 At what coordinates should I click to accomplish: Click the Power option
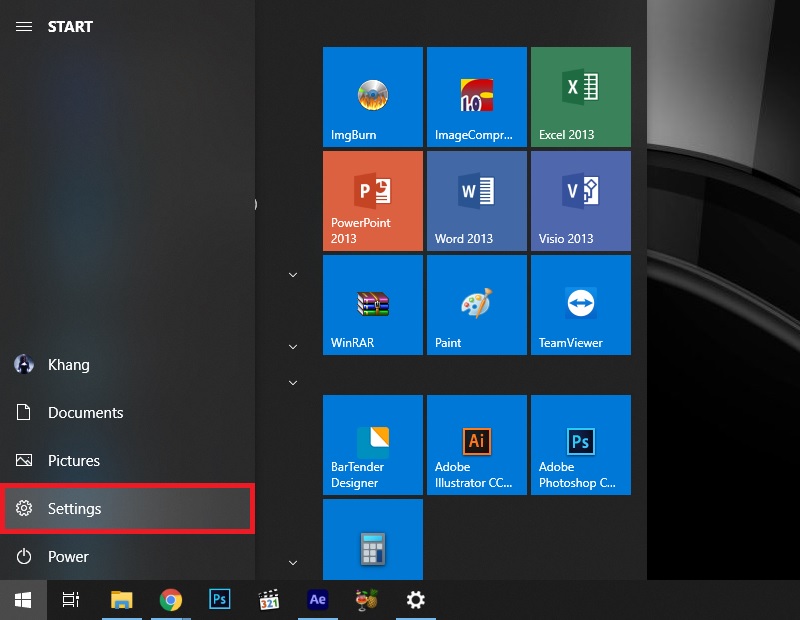pyautogui.click(x=127, y=556)
